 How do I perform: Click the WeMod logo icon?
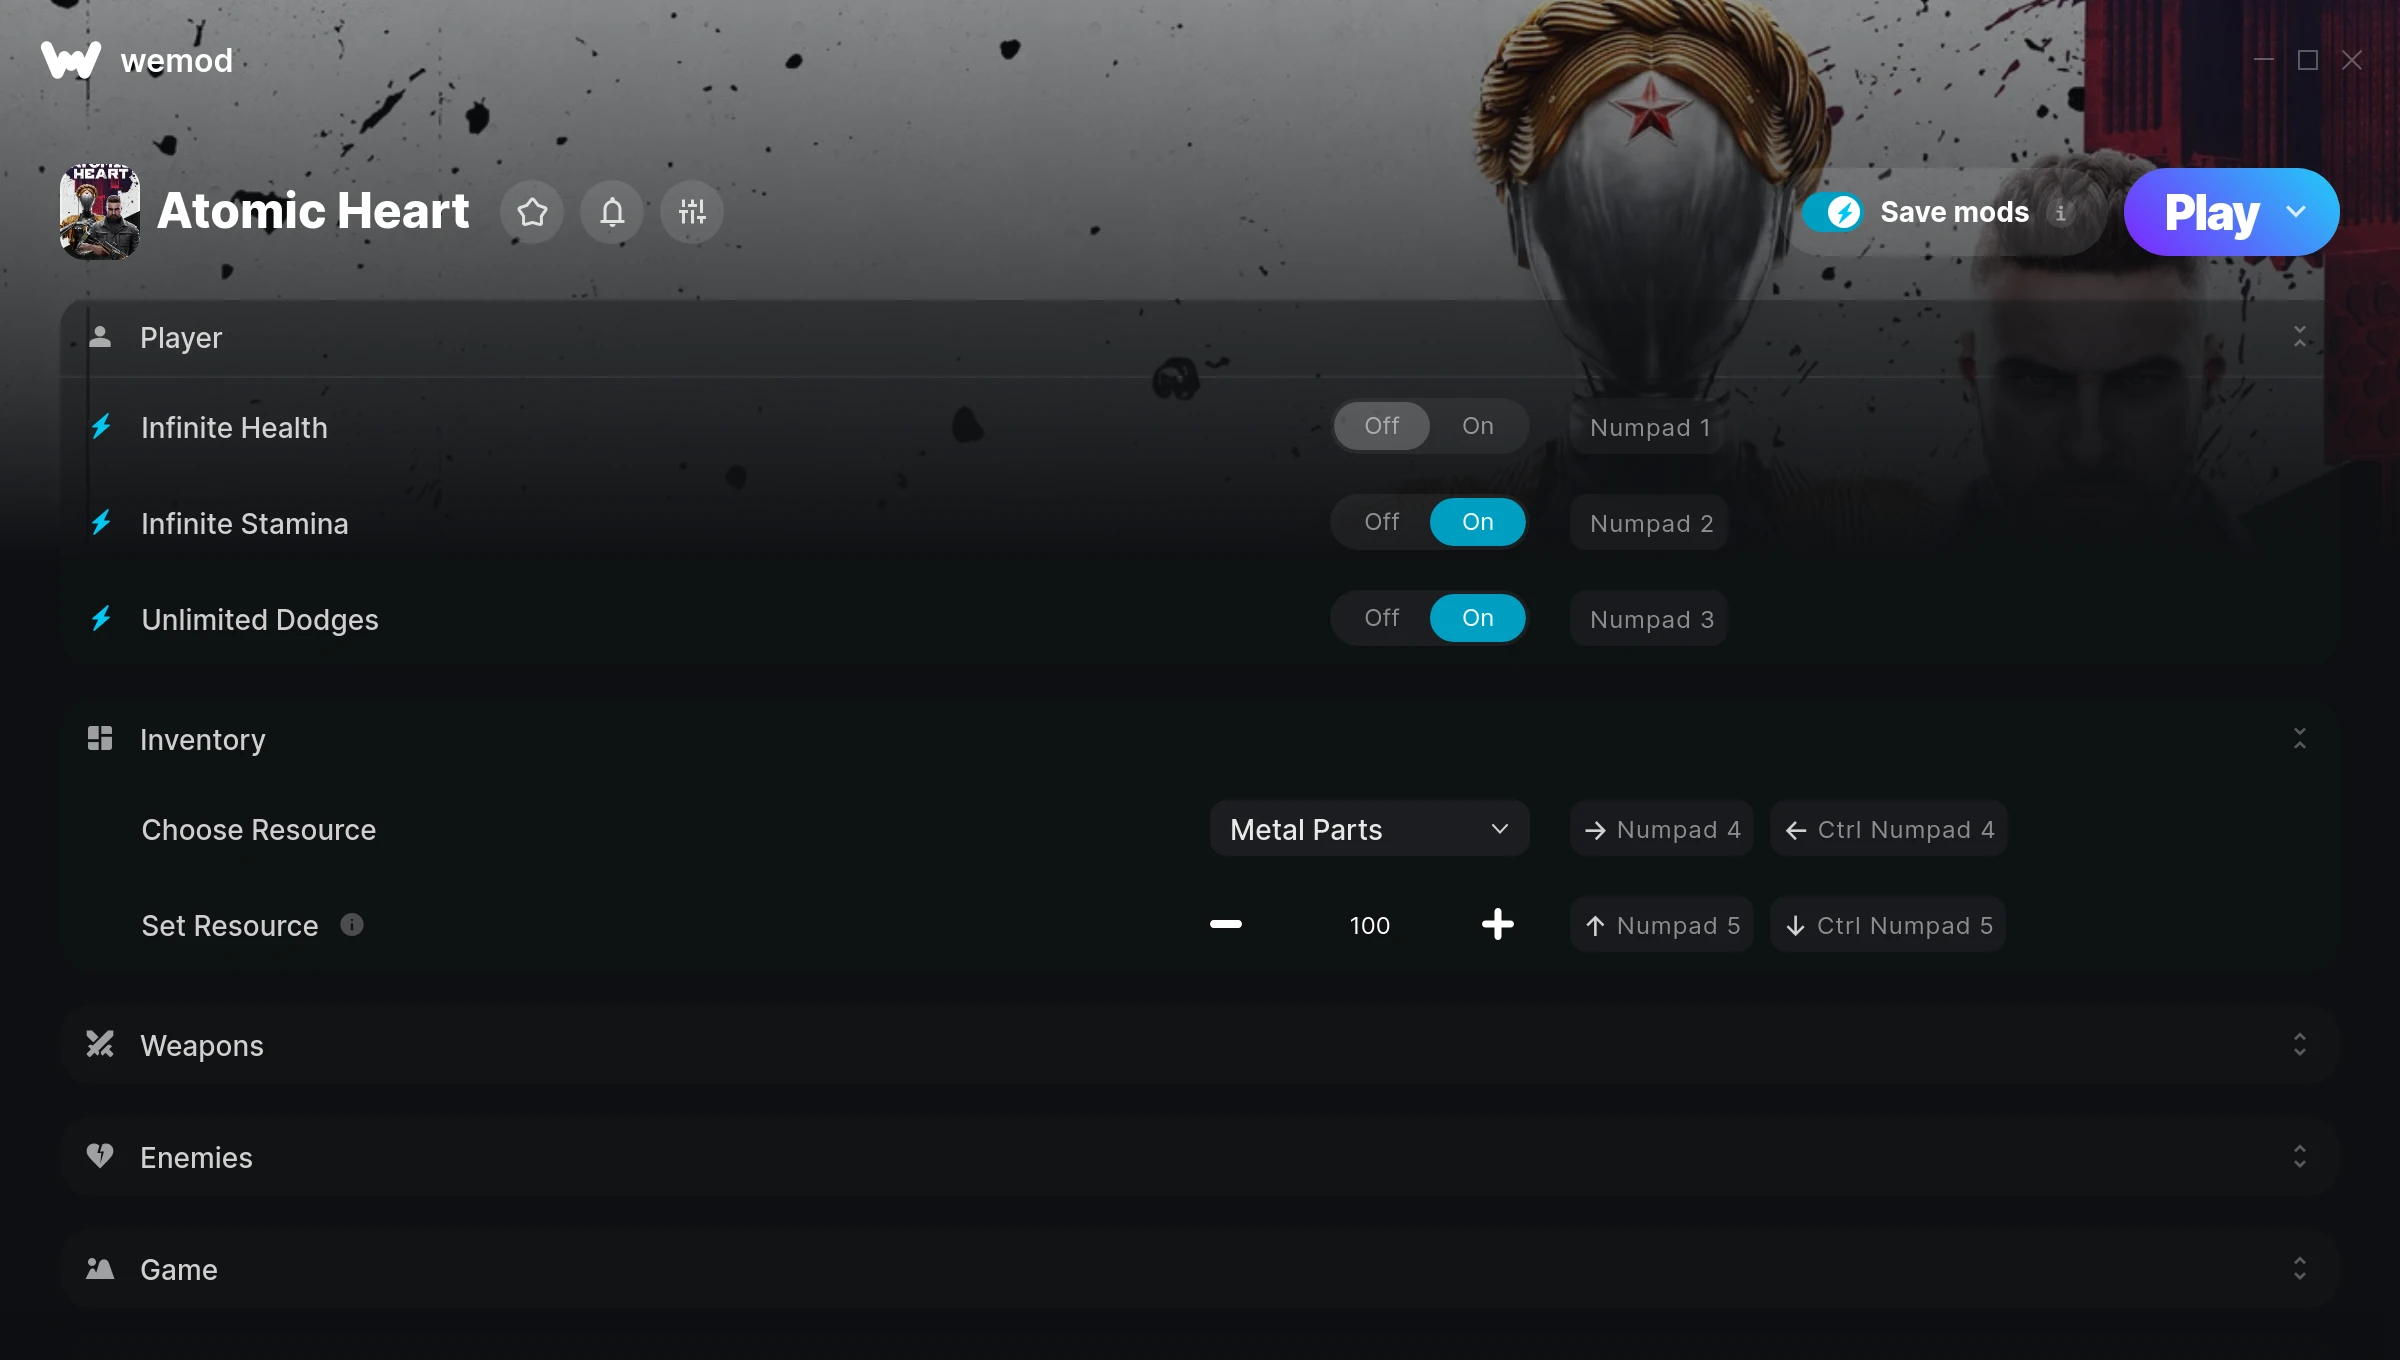pos(71,60)
